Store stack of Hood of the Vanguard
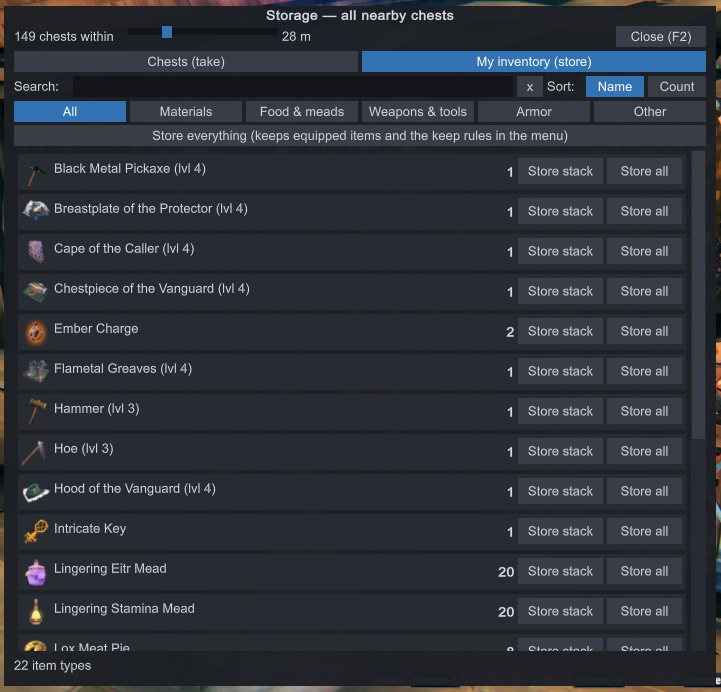The image size is (721, 692). point(560,492)
